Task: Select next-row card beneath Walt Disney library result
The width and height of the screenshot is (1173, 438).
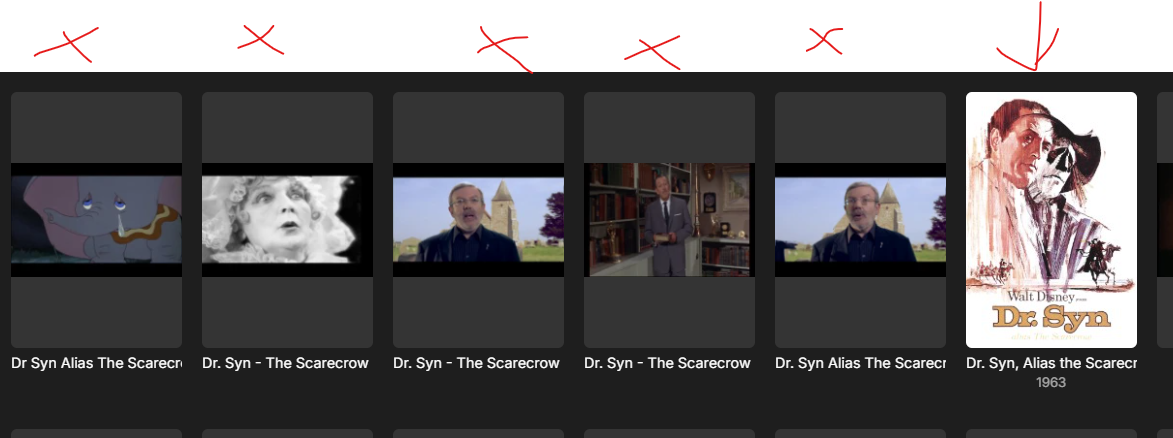Action: 670,434
